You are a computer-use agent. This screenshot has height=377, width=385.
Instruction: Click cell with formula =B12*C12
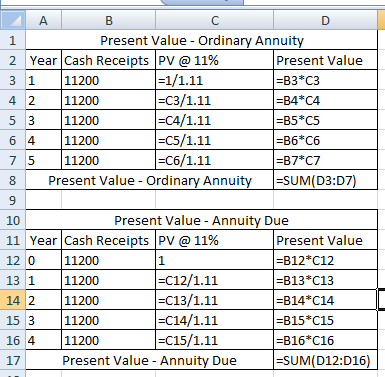pos(326,260)
